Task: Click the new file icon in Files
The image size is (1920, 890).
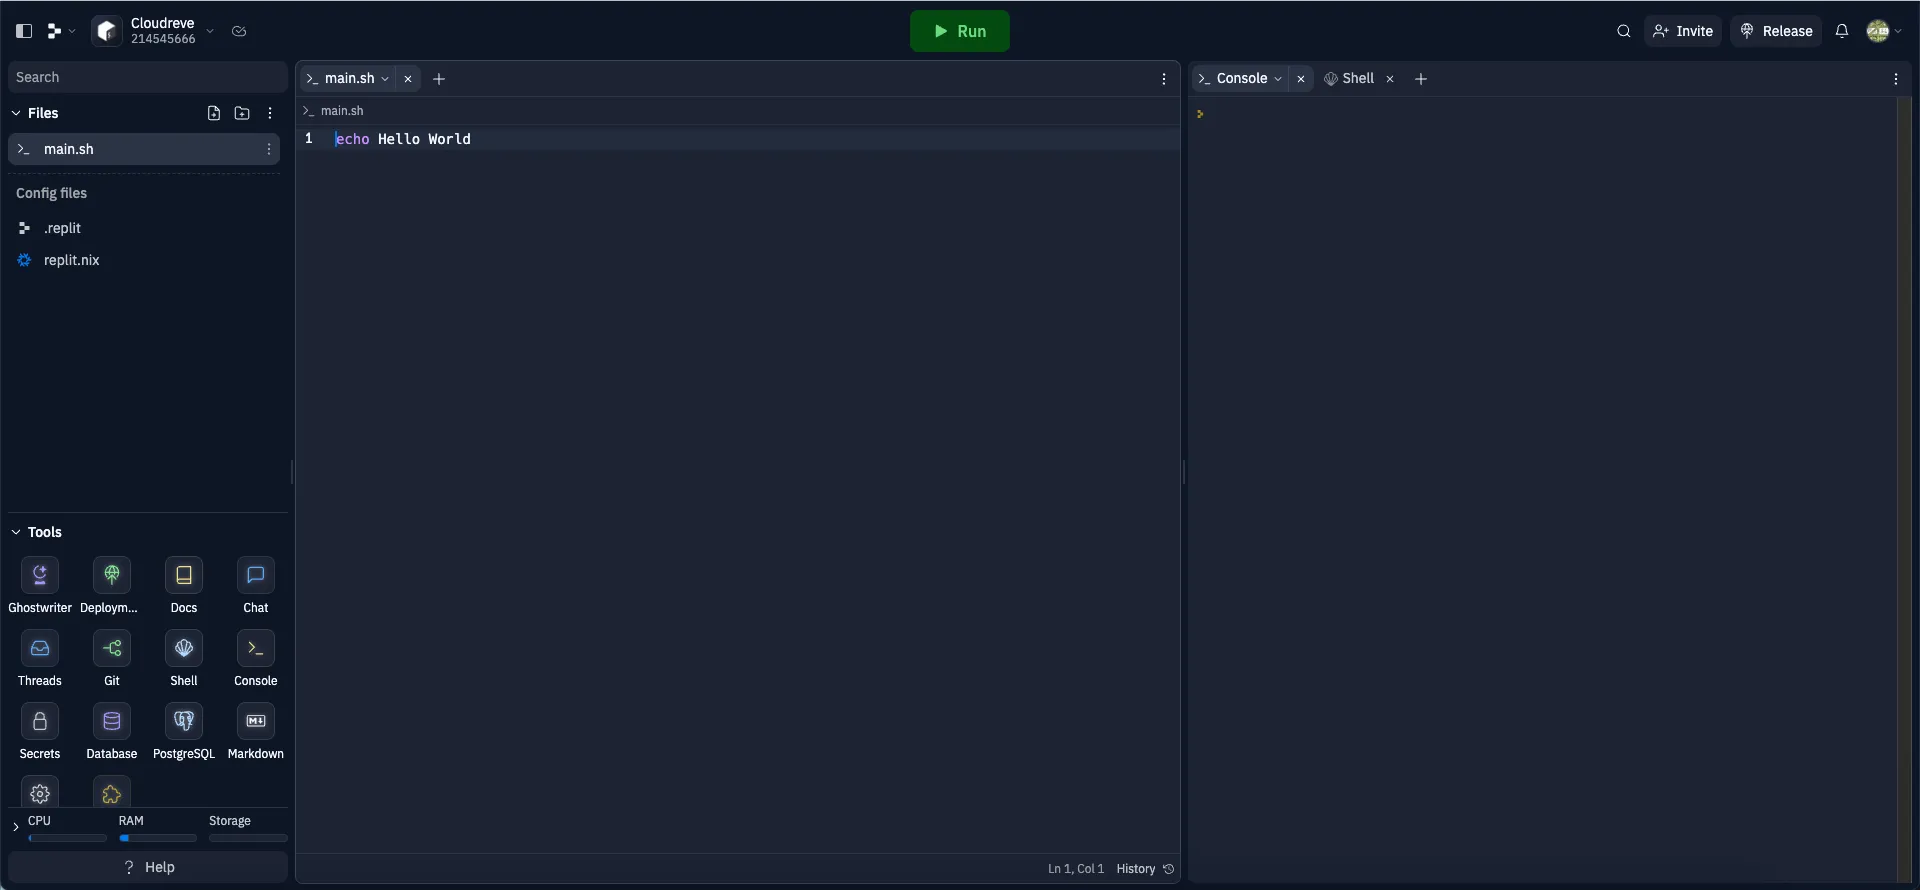Action: coord(214,113)
